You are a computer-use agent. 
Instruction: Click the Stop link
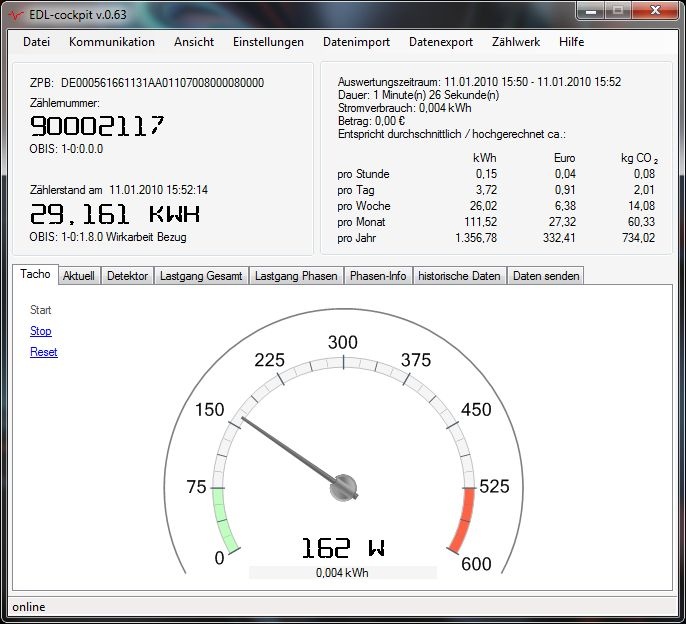tap(41, 331)
